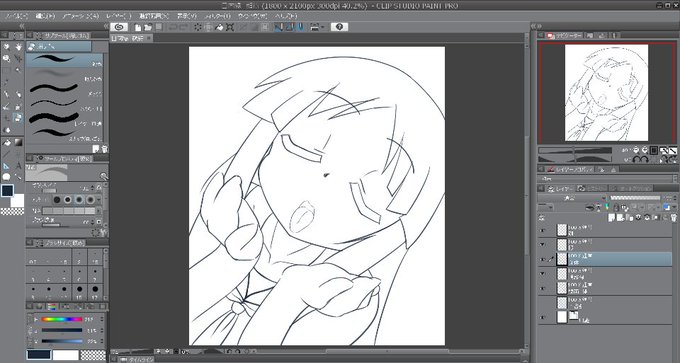Select the Eyedropper tool
This screenshot has width=680, height=363.
[x=7, y=82]
